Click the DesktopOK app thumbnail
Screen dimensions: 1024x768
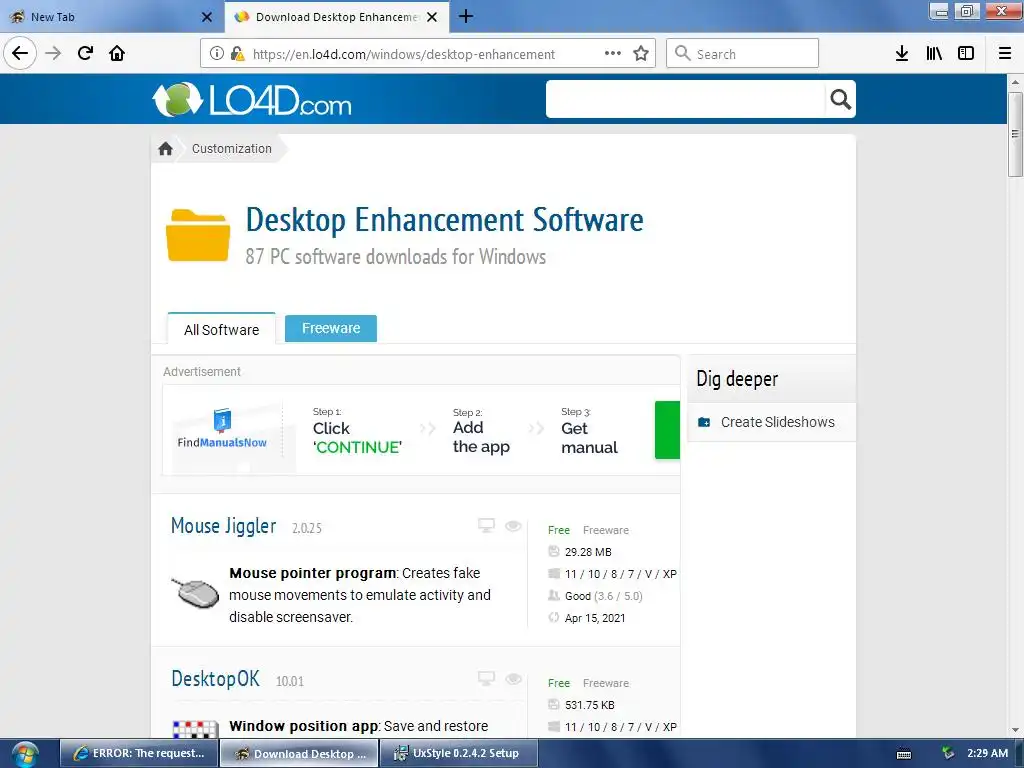point(195,729)
